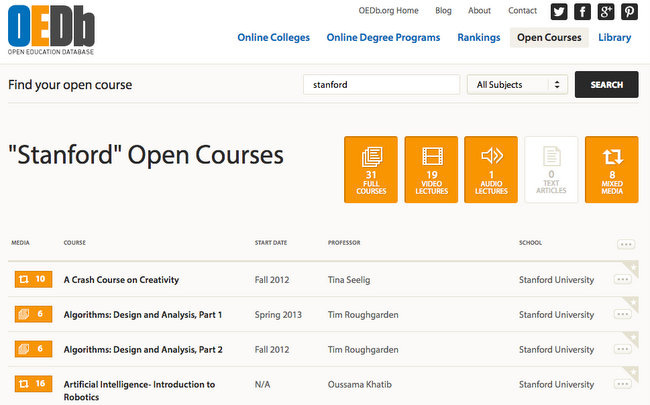Image resolution: width=650 pixels, height=405 pixels.
Task: Open the Facebook social icon
Action: pyautogui.click(x=582, y=12)
